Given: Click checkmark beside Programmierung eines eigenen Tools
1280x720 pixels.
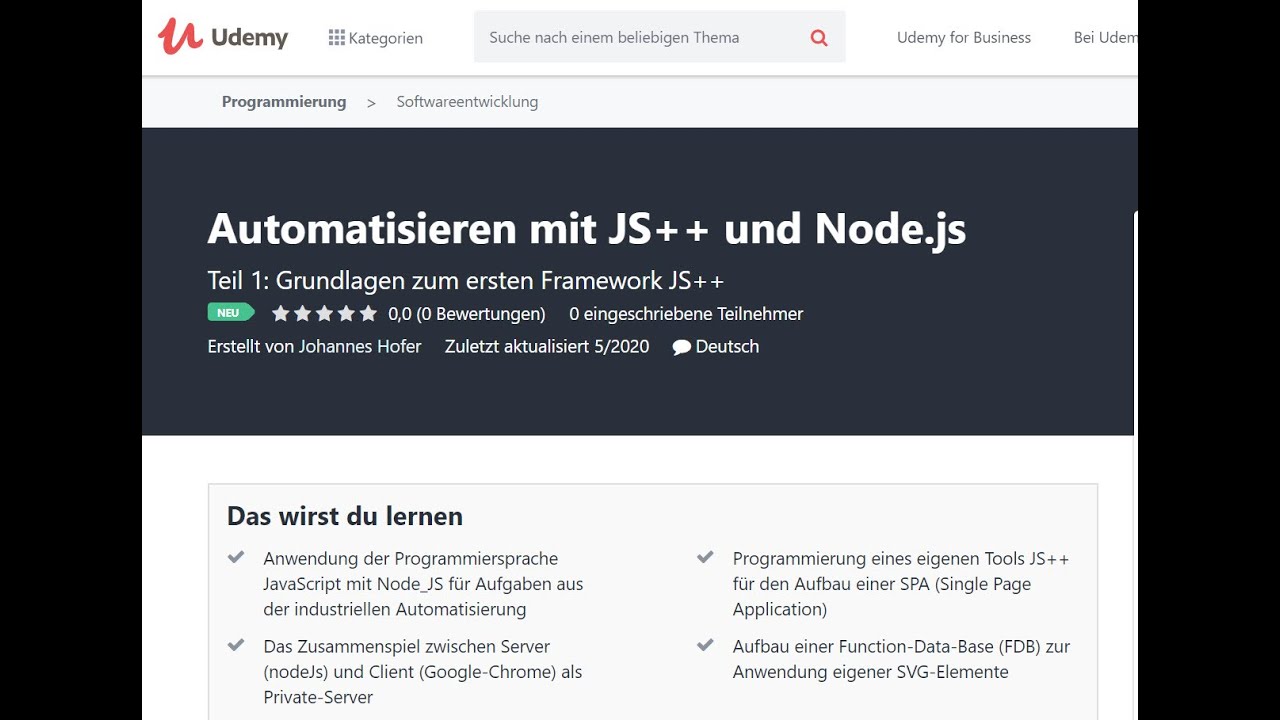Looking at the screenshot, I should (705, 558).
